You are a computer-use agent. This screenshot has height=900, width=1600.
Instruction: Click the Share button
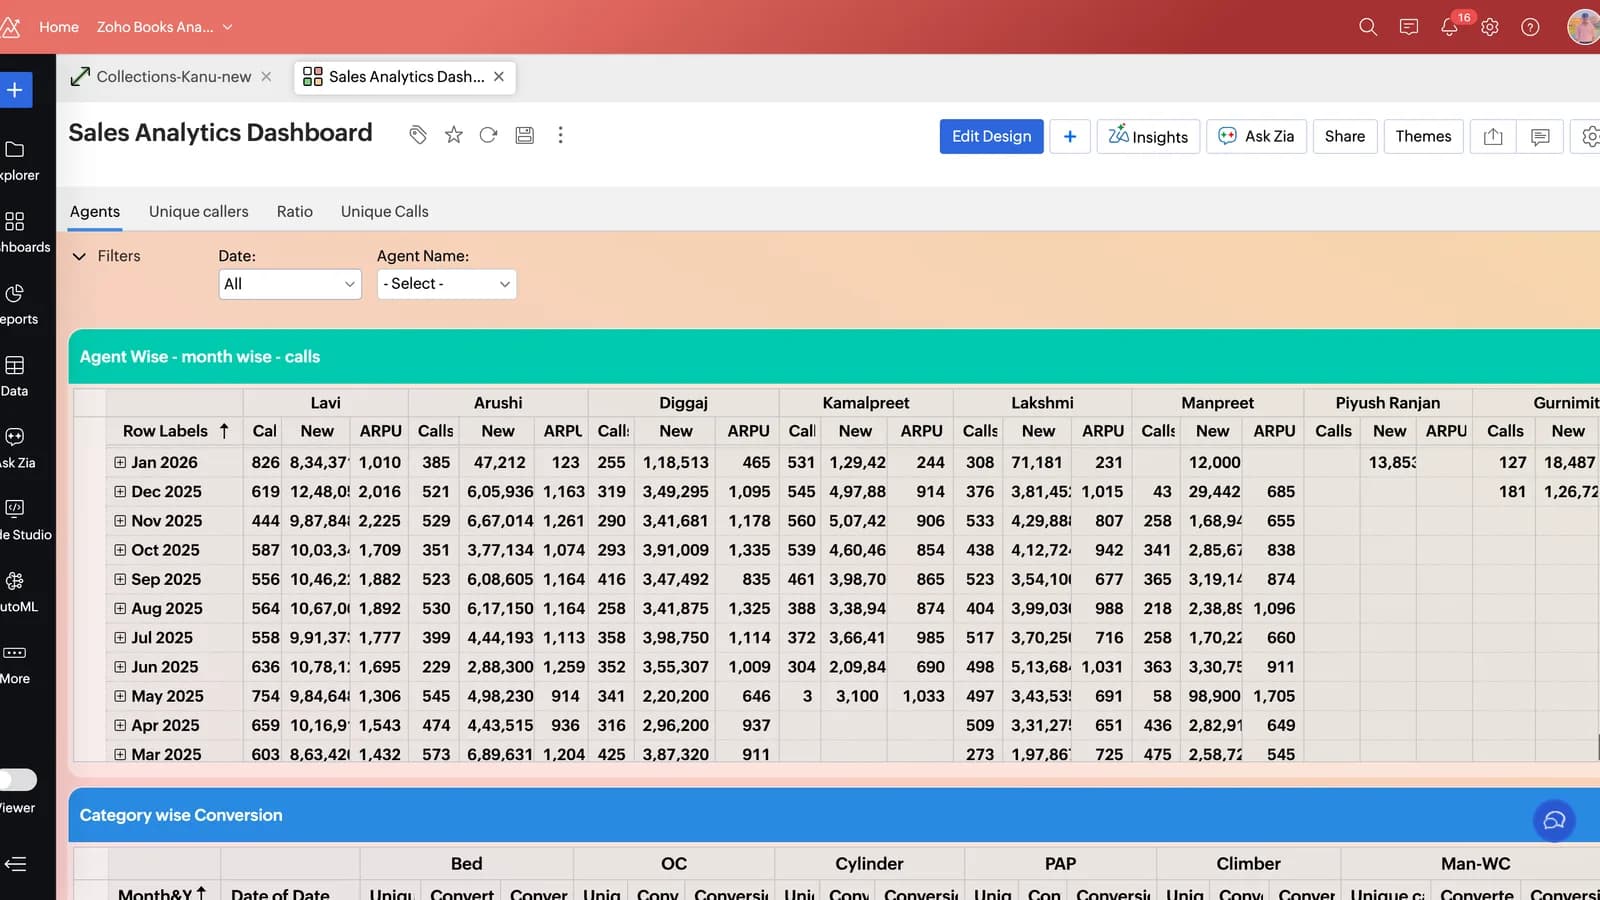pos(1345,136)
